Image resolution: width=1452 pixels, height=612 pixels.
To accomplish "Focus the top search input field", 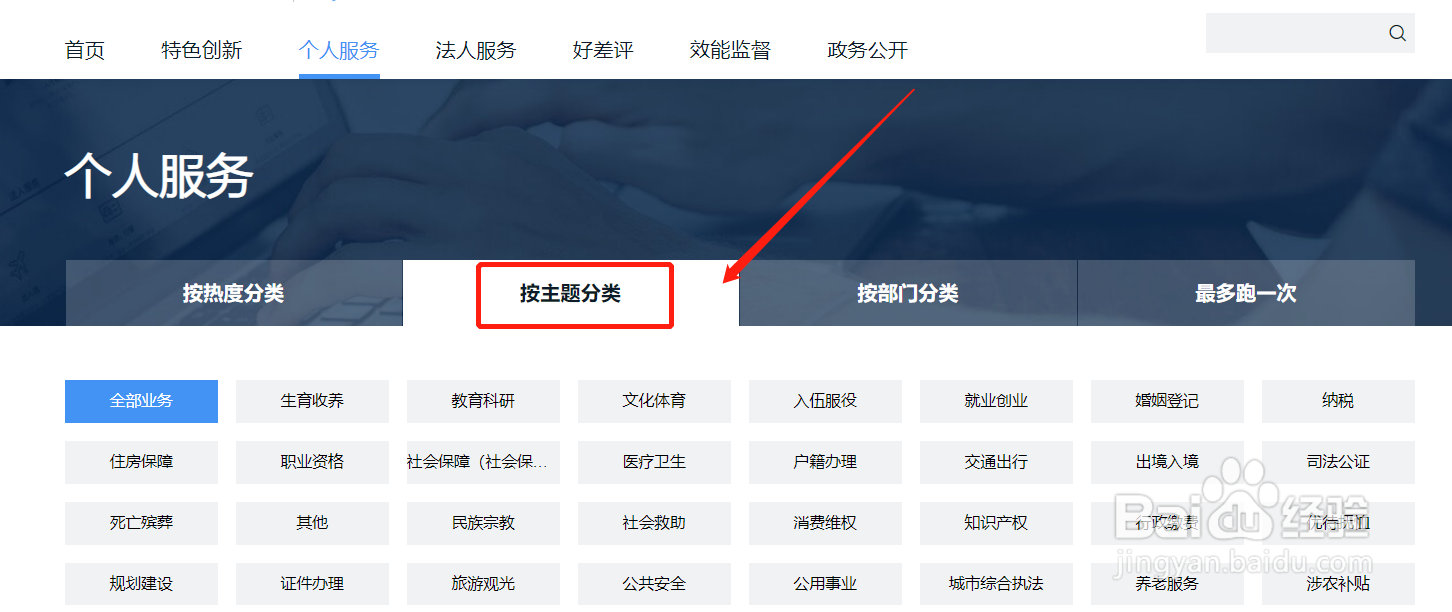I will (1295, 33).
